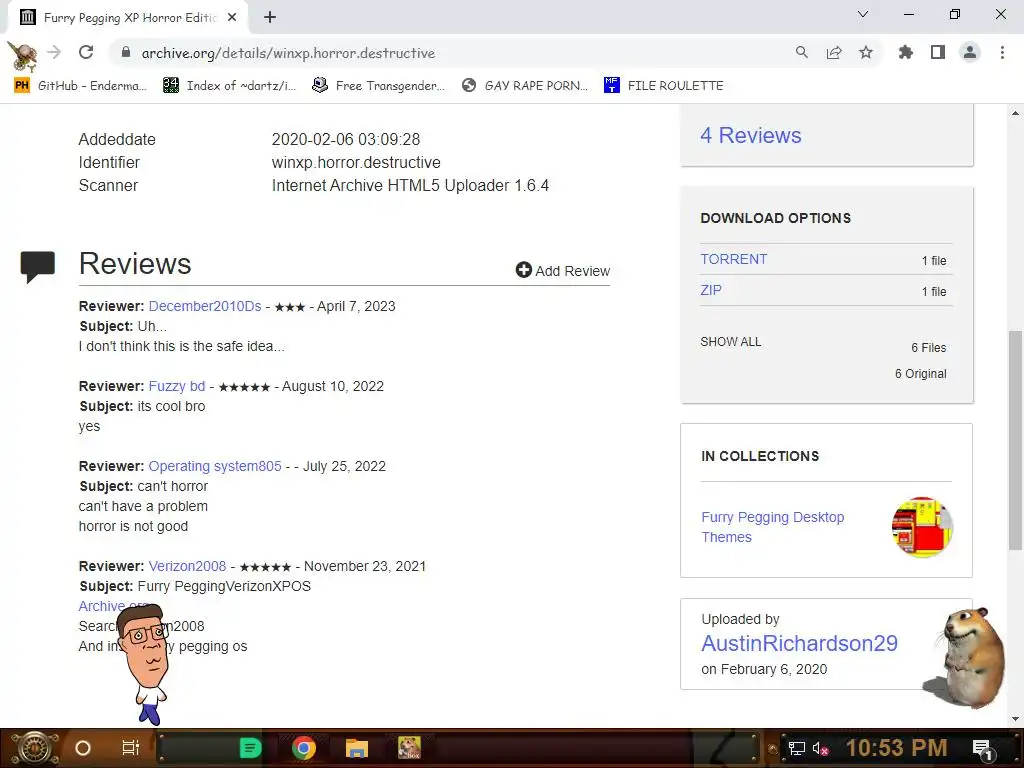
Task: Open reviewer Operating system805 profile
Action: coord(215,466)
